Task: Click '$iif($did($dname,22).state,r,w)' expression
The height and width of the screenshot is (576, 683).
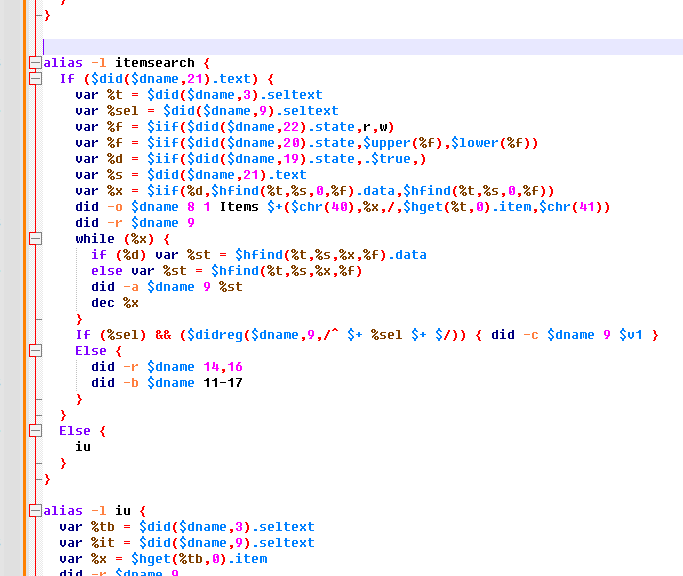Action: pos(270,127)
